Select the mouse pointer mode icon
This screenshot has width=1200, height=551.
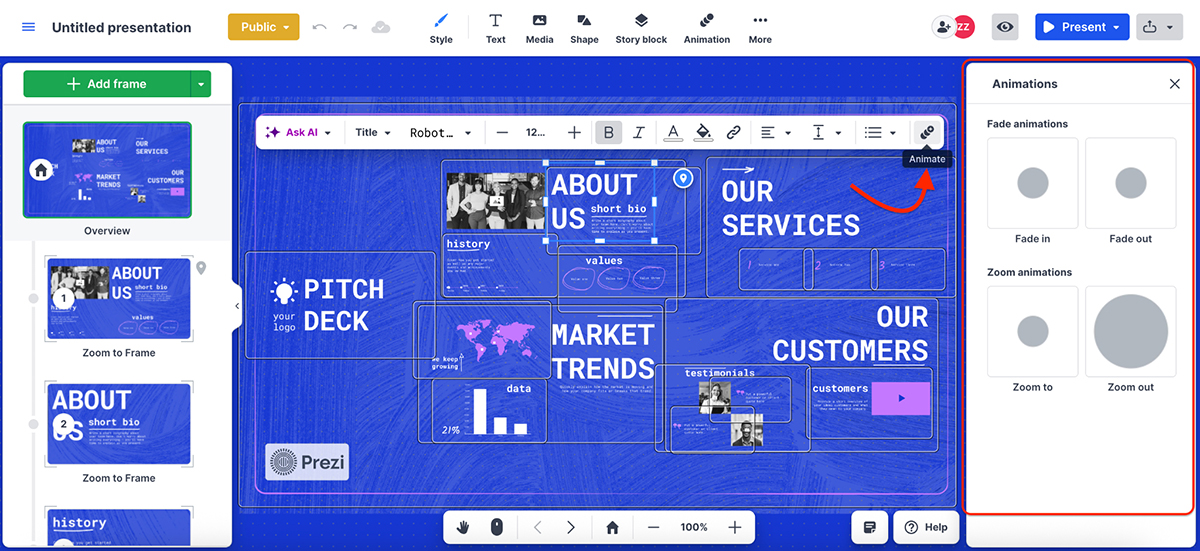496,527
